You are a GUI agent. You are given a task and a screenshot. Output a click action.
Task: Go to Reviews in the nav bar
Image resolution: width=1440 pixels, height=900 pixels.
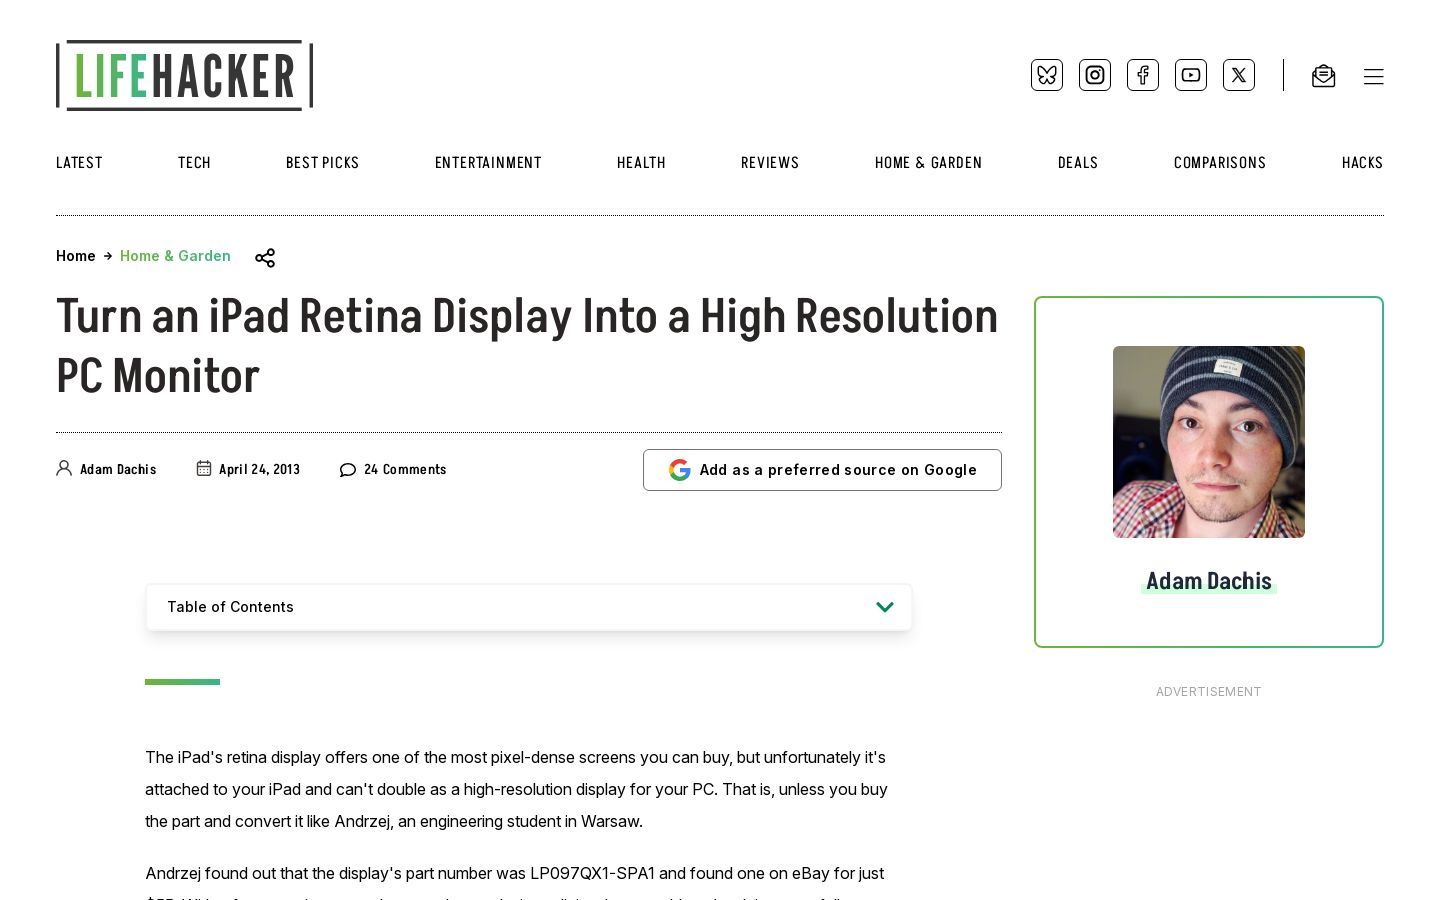coord(770,163)
